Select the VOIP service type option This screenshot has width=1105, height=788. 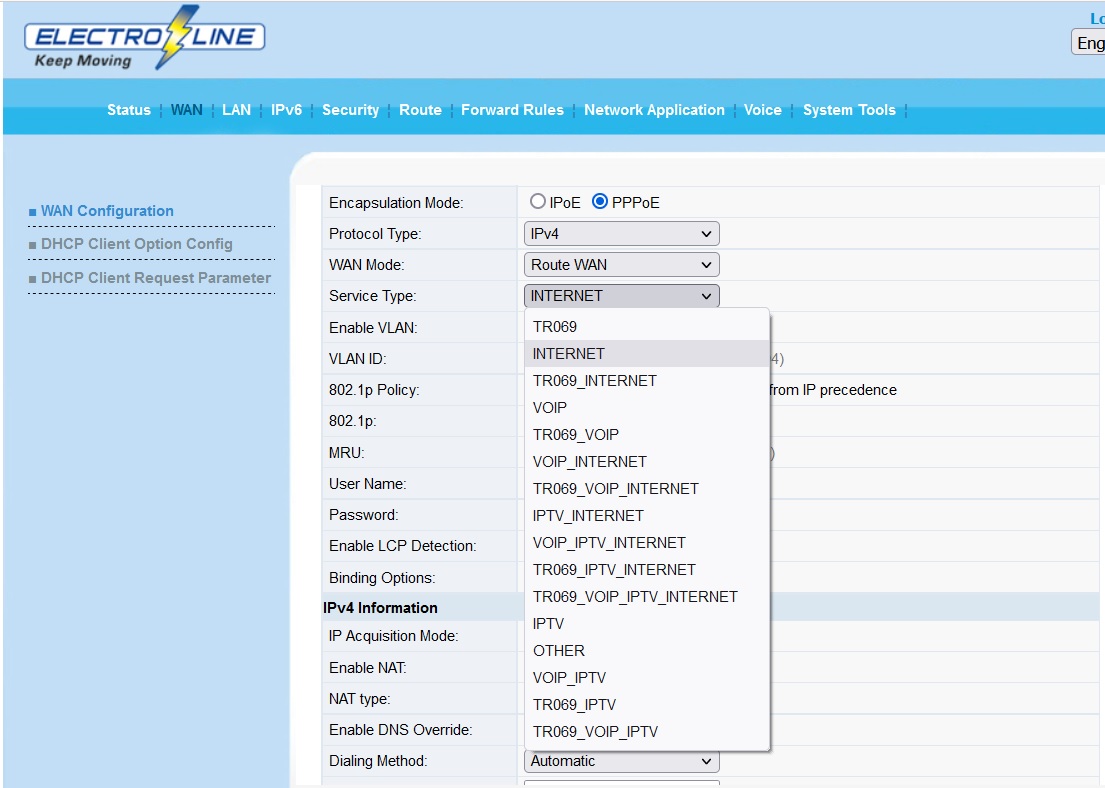point(550,408)
